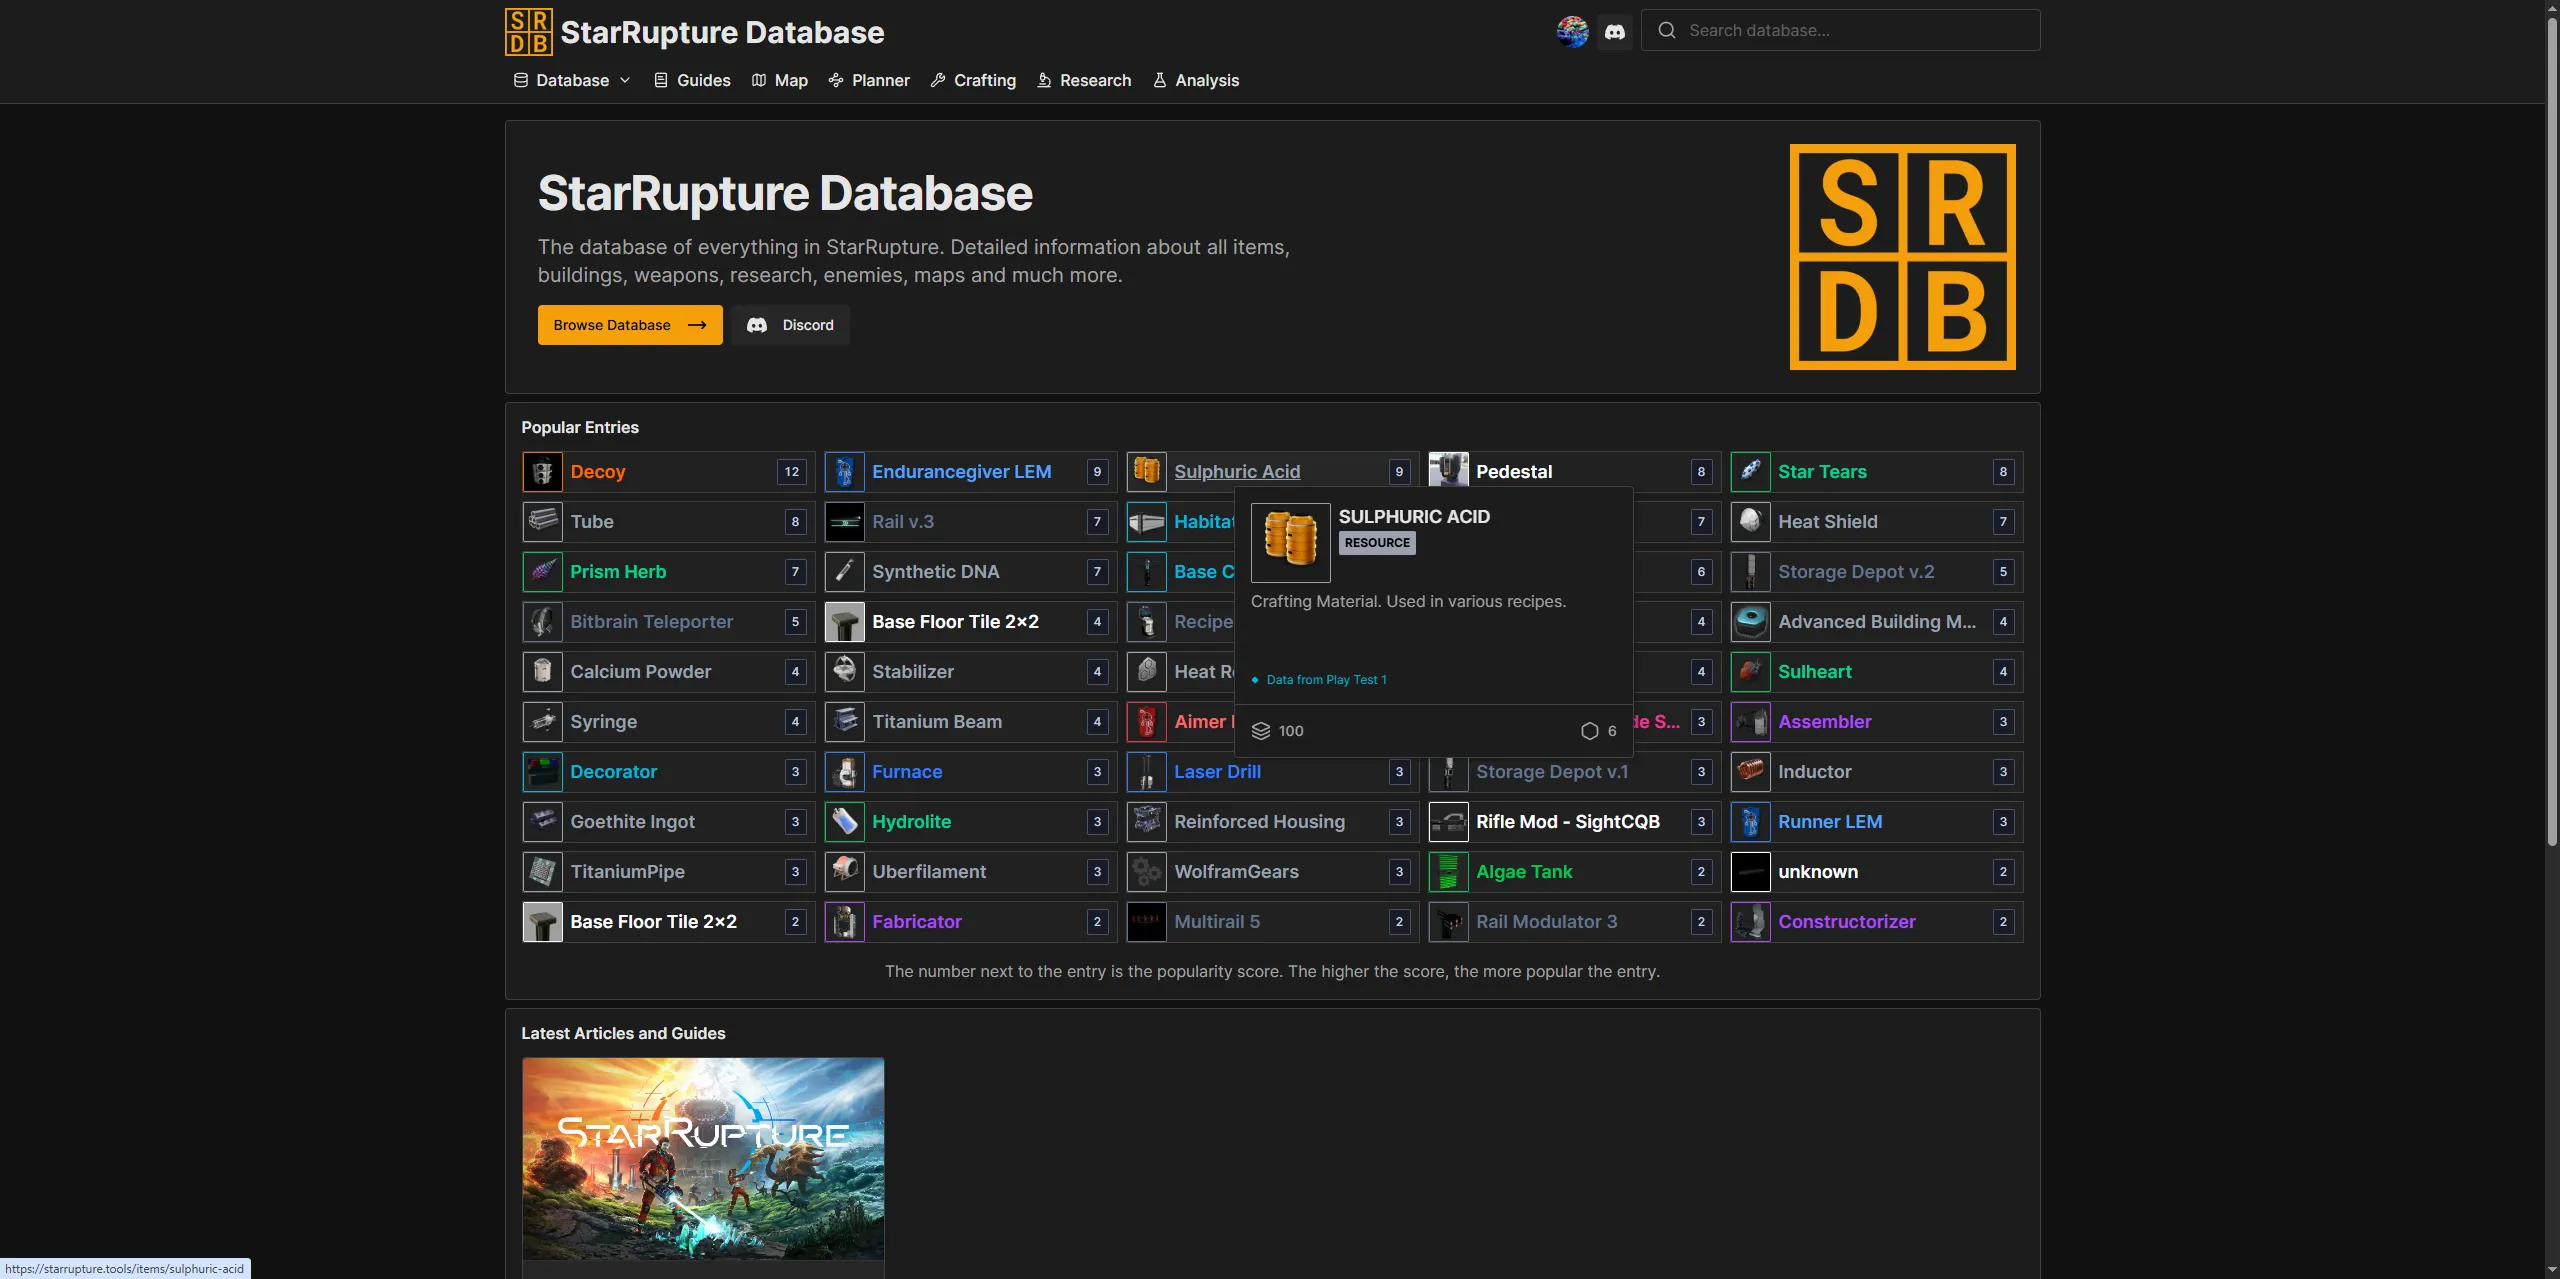Open the Synthetic DNA entry

pos(970,572)
